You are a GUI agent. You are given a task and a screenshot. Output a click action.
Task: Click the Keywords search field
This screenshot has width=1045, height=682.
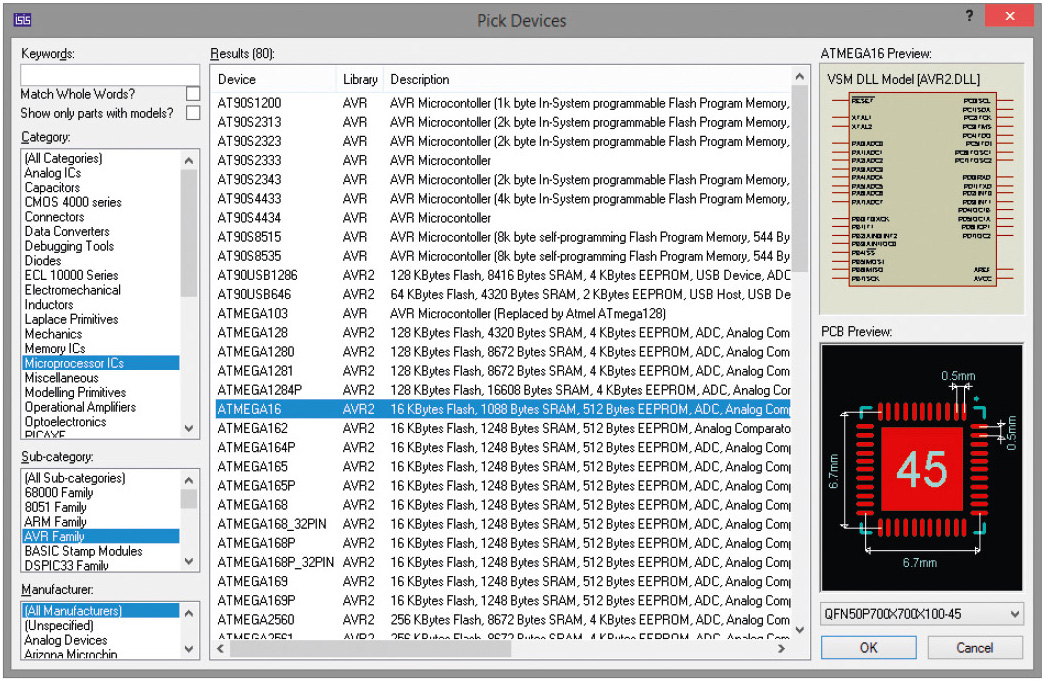coord(110,75)
